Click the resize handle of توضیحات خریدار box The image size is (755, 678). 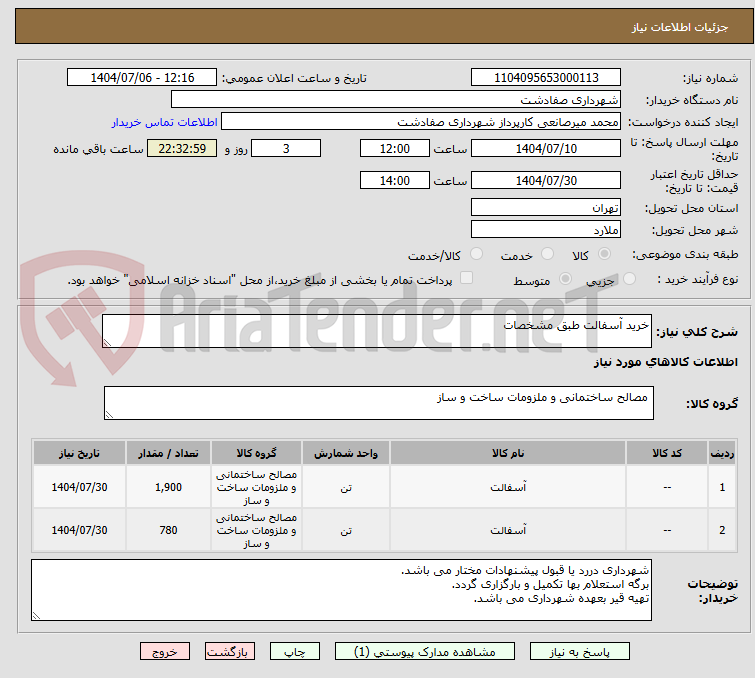(37, 615)
